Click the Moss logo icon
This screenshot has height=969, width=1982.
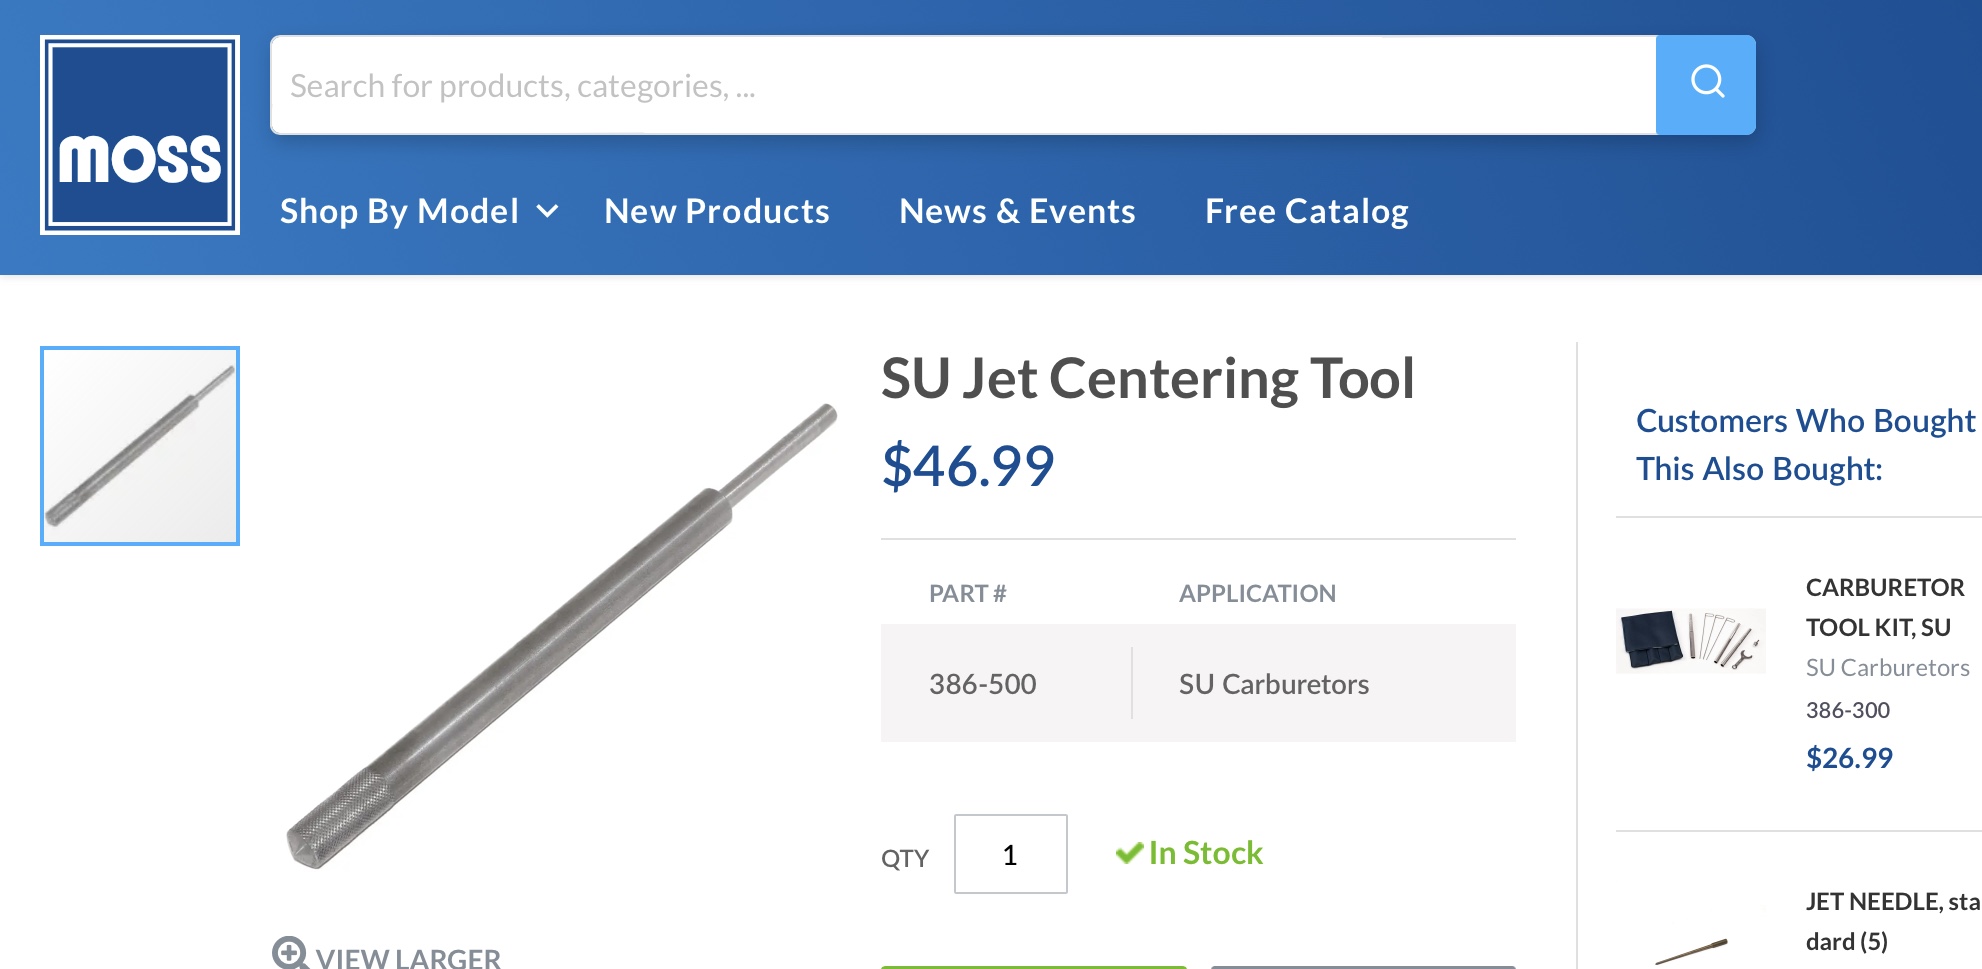[x=140, y=135]
